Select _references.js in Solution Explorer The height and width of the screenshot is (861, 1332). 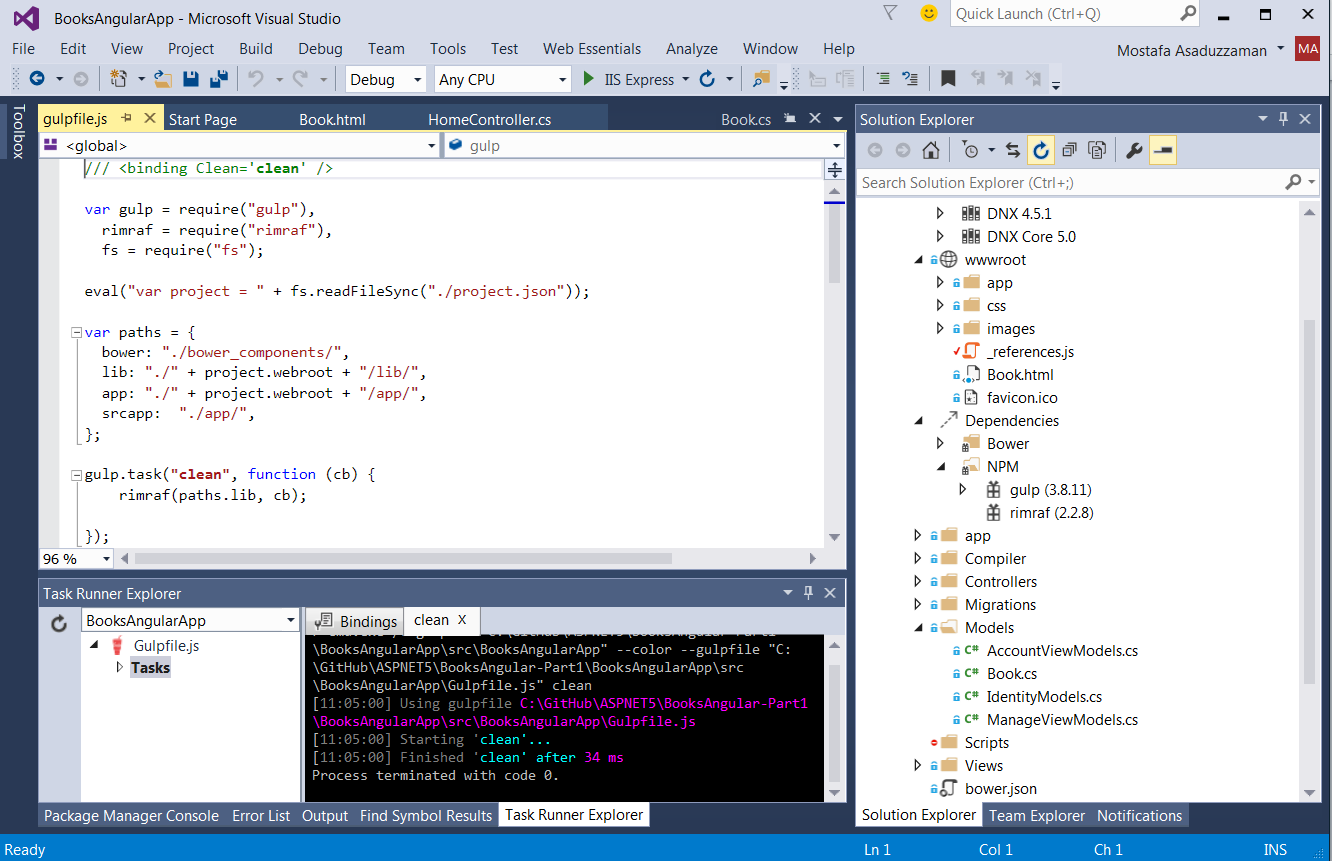point(1030,351)
